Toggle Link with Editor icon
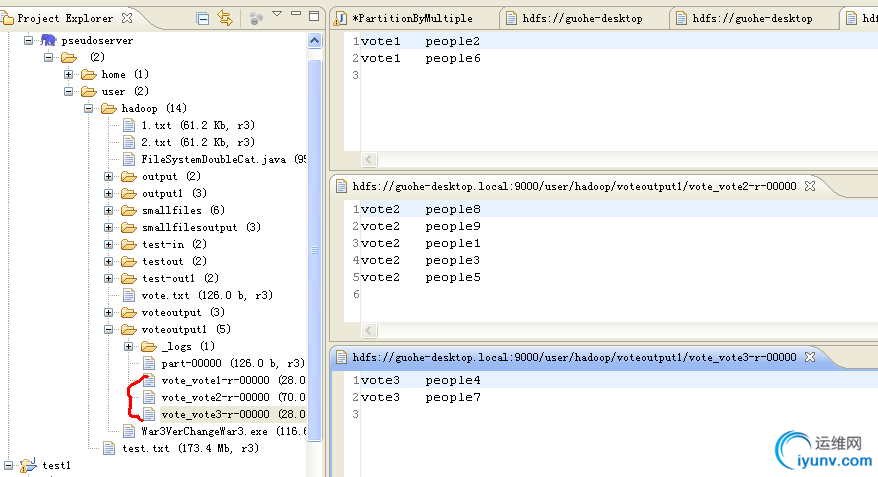Image resolution: width=878 pixels, height=477 pixels. coord(225,18)
